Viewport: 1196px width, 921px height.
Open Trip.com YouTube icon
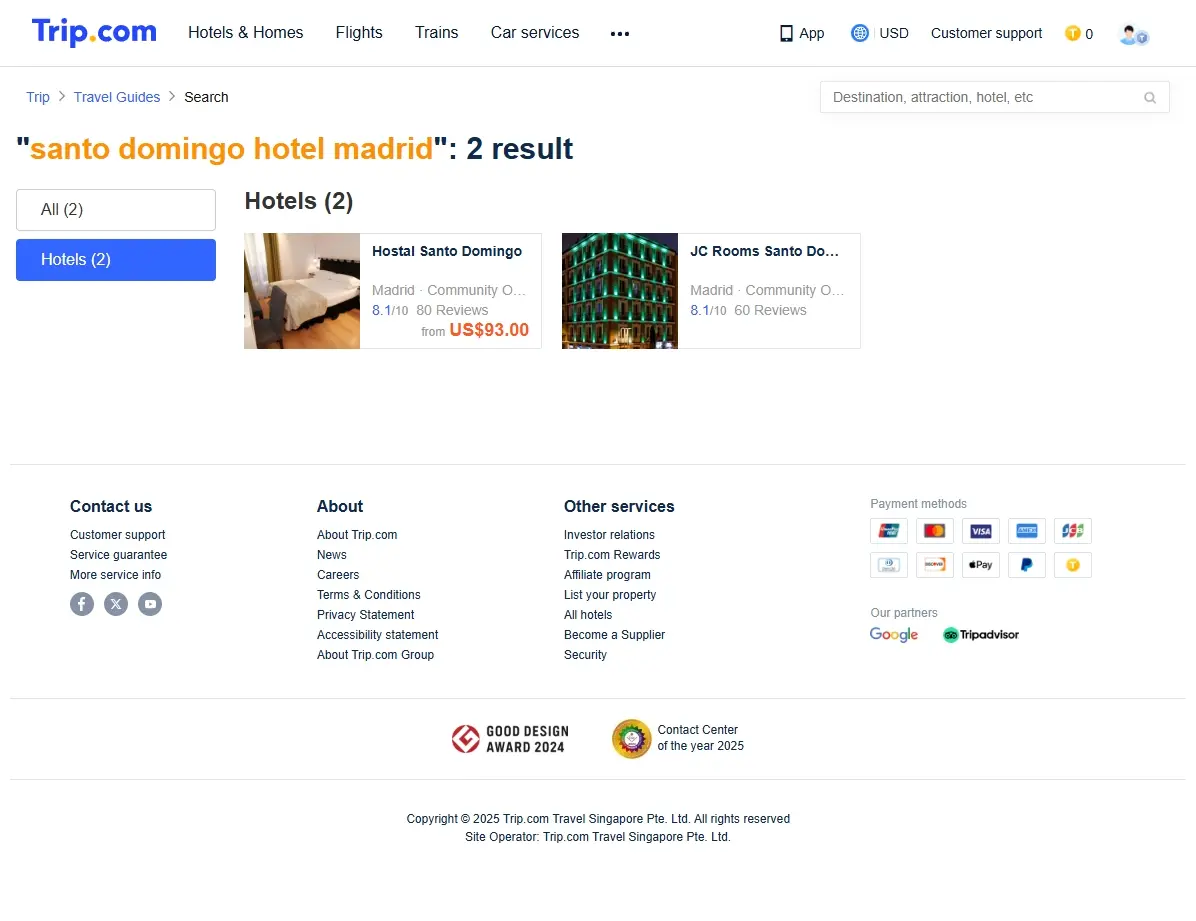[x=150, y=604]
